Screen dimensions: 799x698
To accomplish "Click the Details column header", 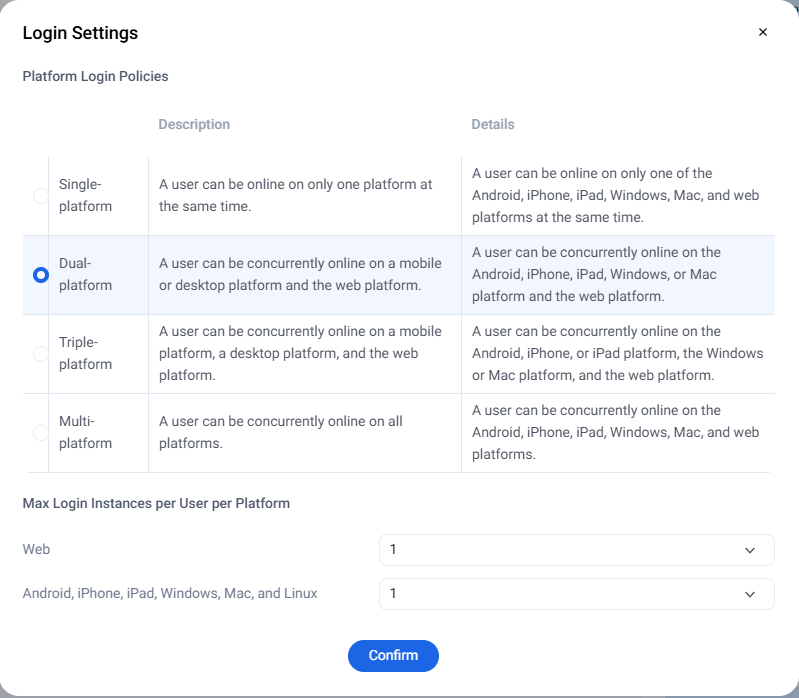I will pos(493,125).
